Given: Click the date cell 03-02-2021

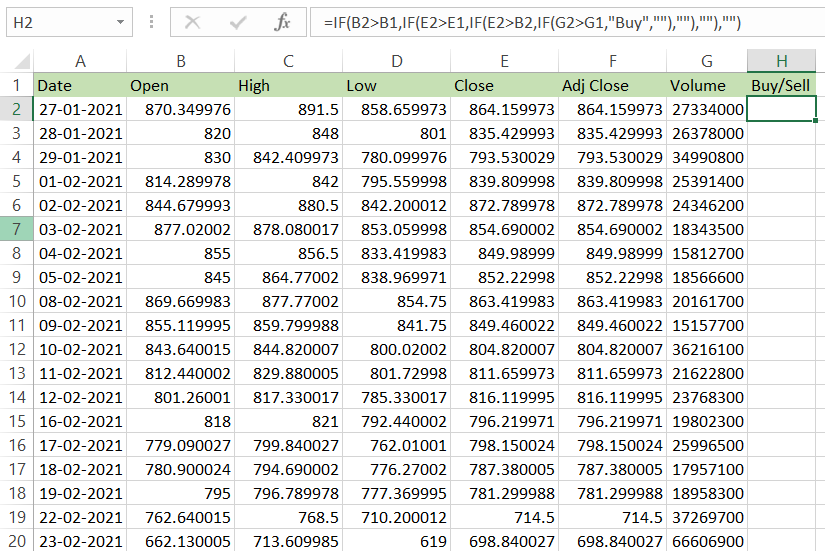Looking at the screenshot, I should [x=80, y=230].
